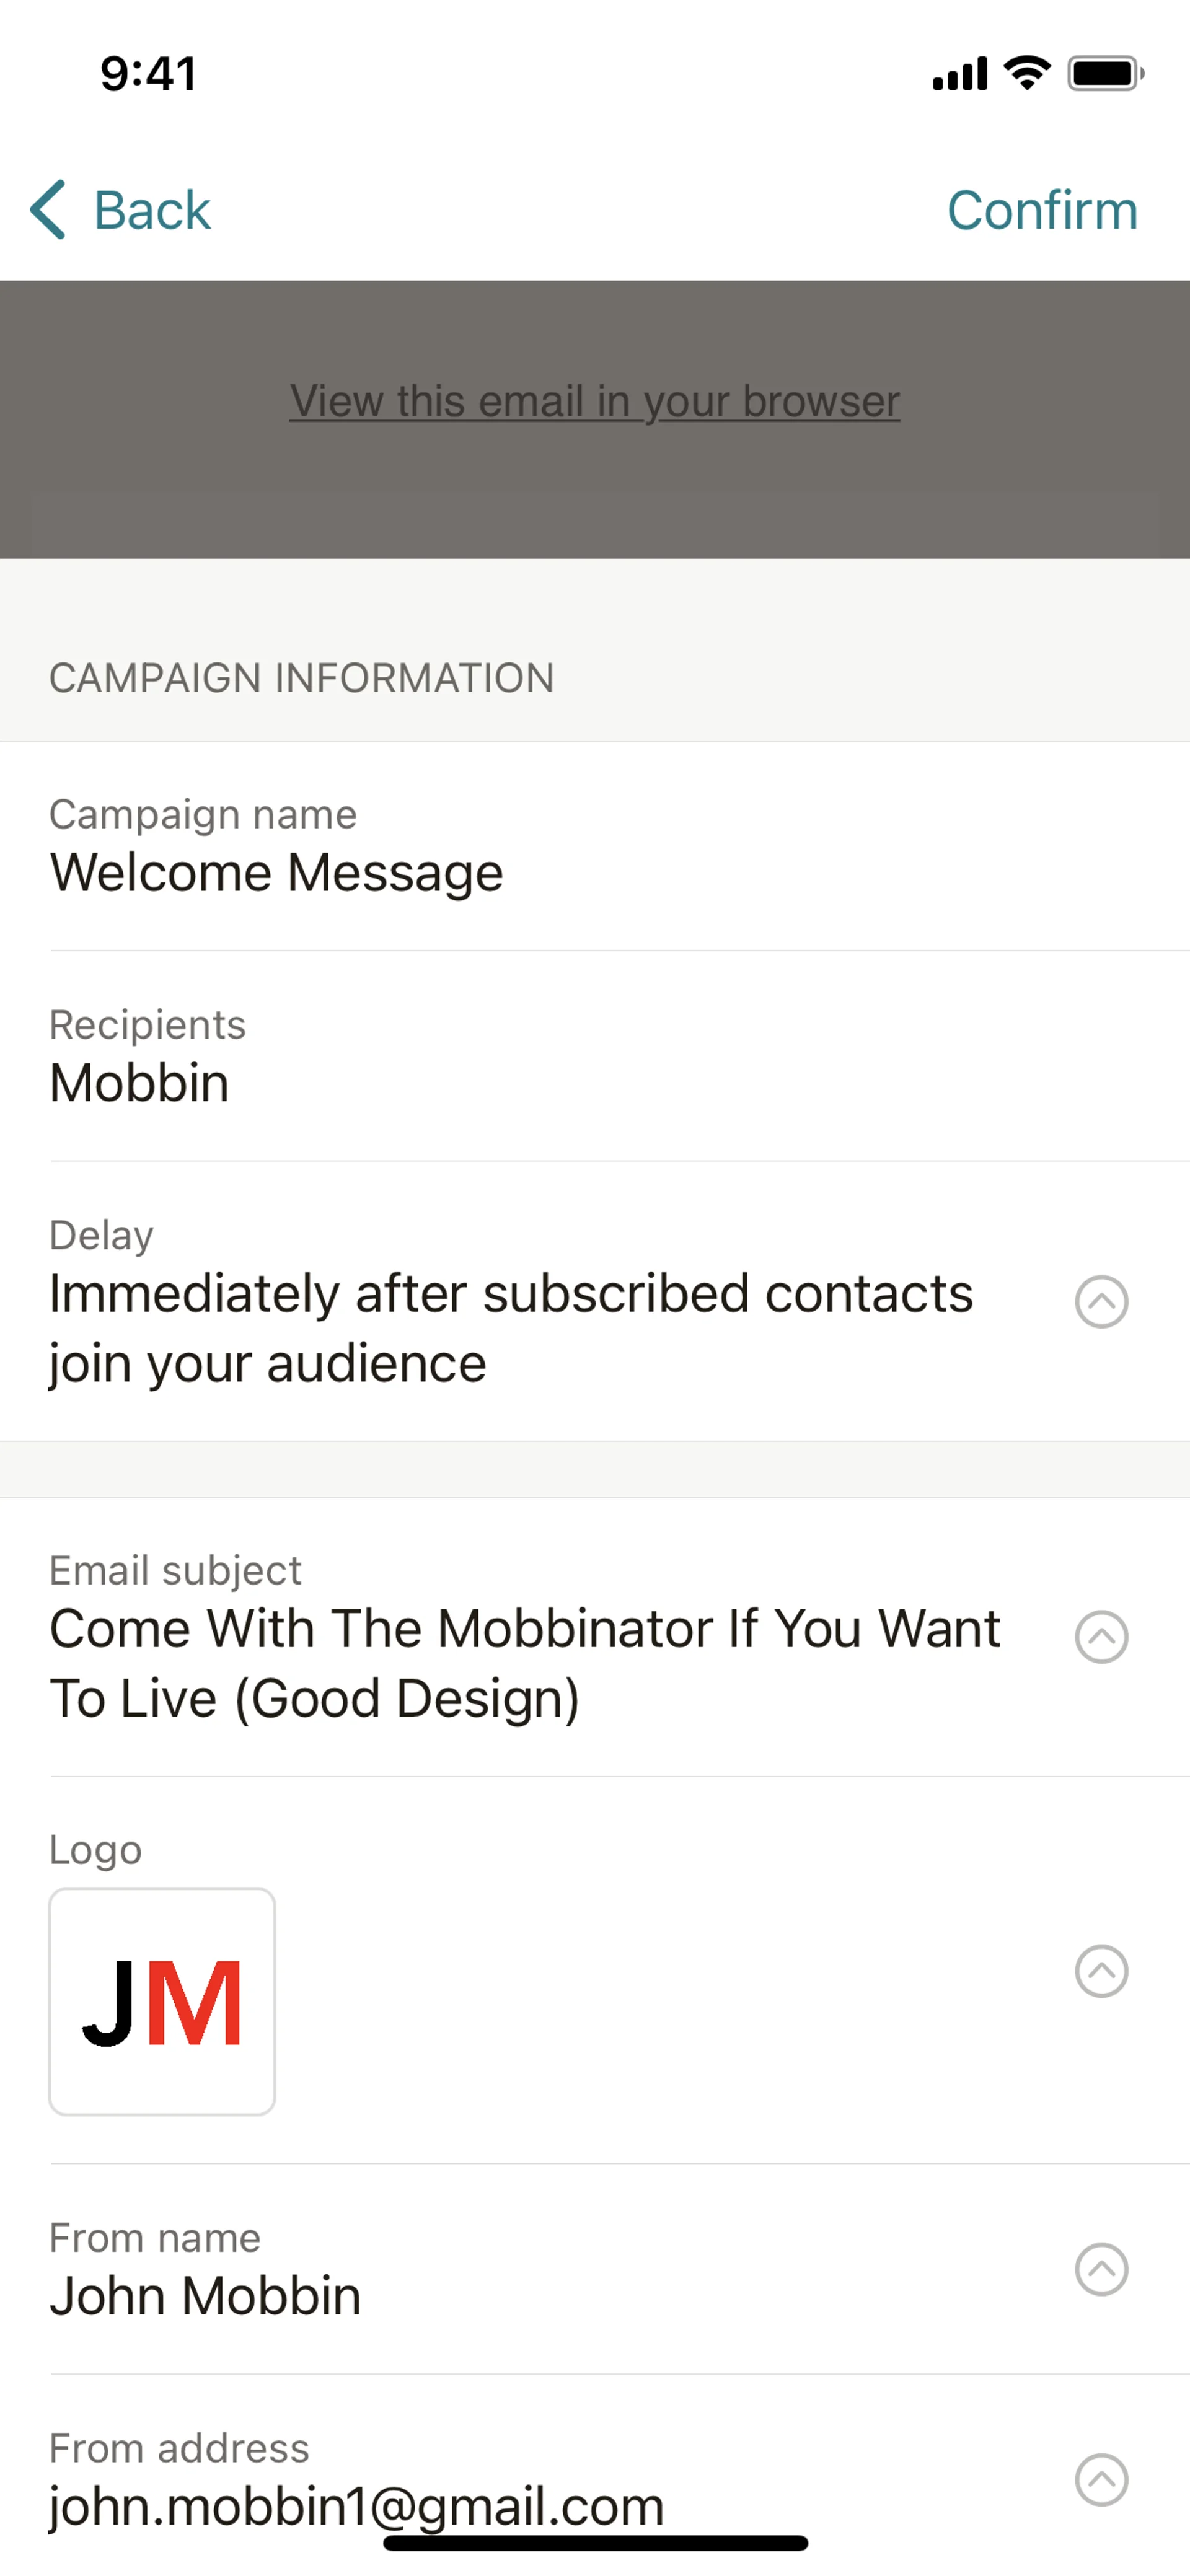Open the Recipients Mobbin row
Viewport: 1190px width, 2576px height.
(140, 1082)
